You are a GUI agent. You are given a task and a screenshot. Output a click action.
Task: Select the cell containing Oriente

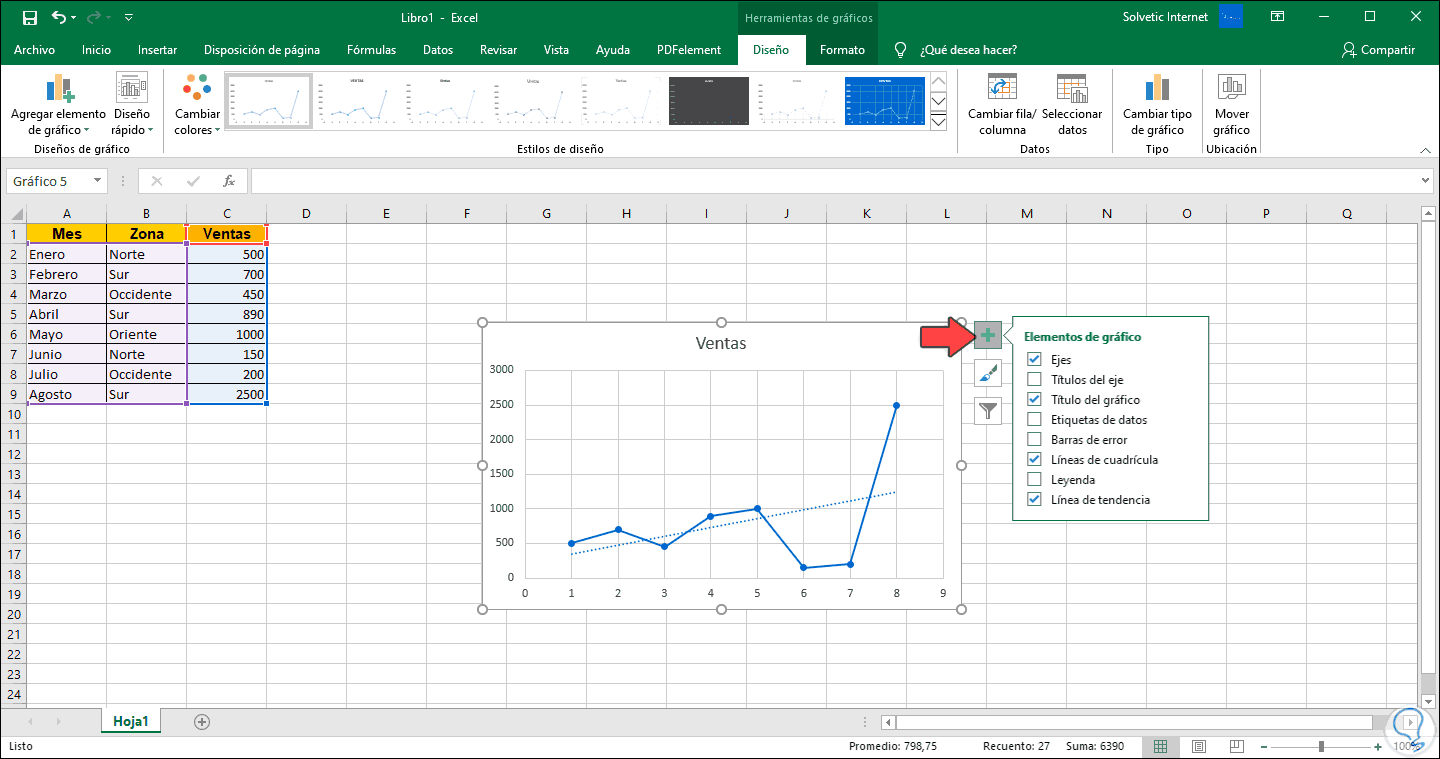pyautogui.click(x=146, y=334)
